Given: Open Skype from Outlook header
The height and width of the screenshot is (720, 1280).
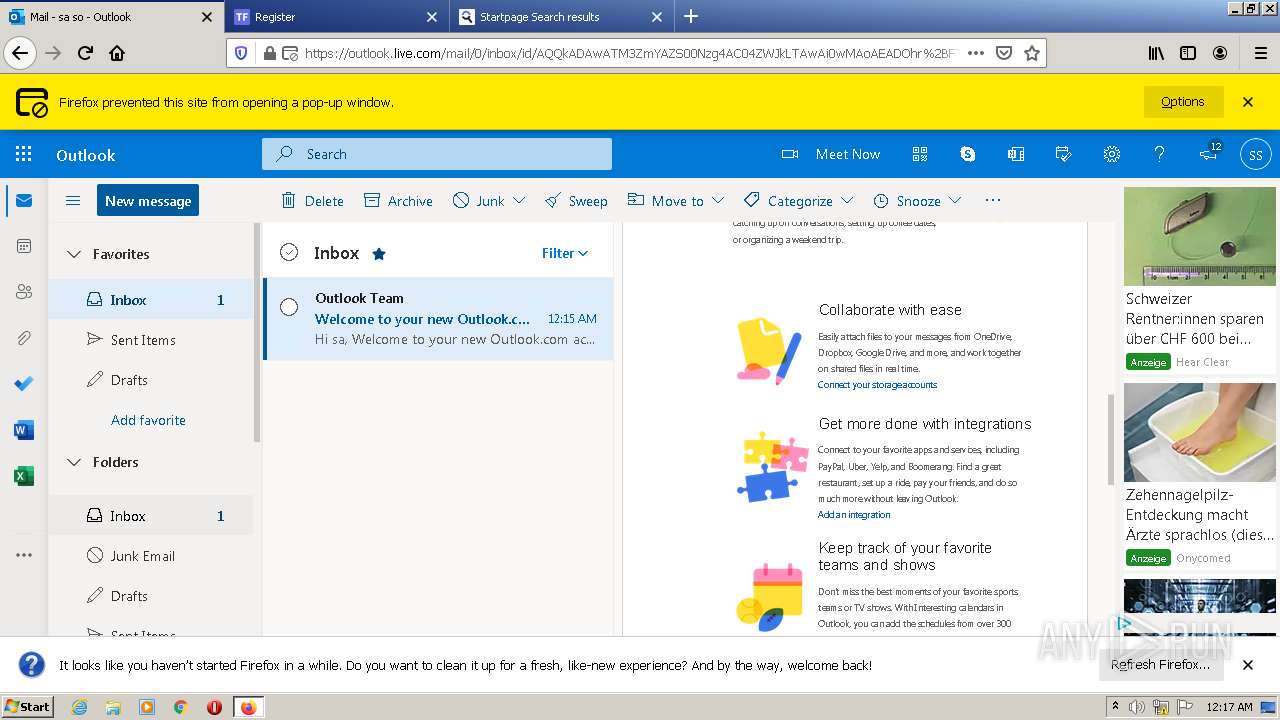Looking at the screenshot, I should click(968, 154).
